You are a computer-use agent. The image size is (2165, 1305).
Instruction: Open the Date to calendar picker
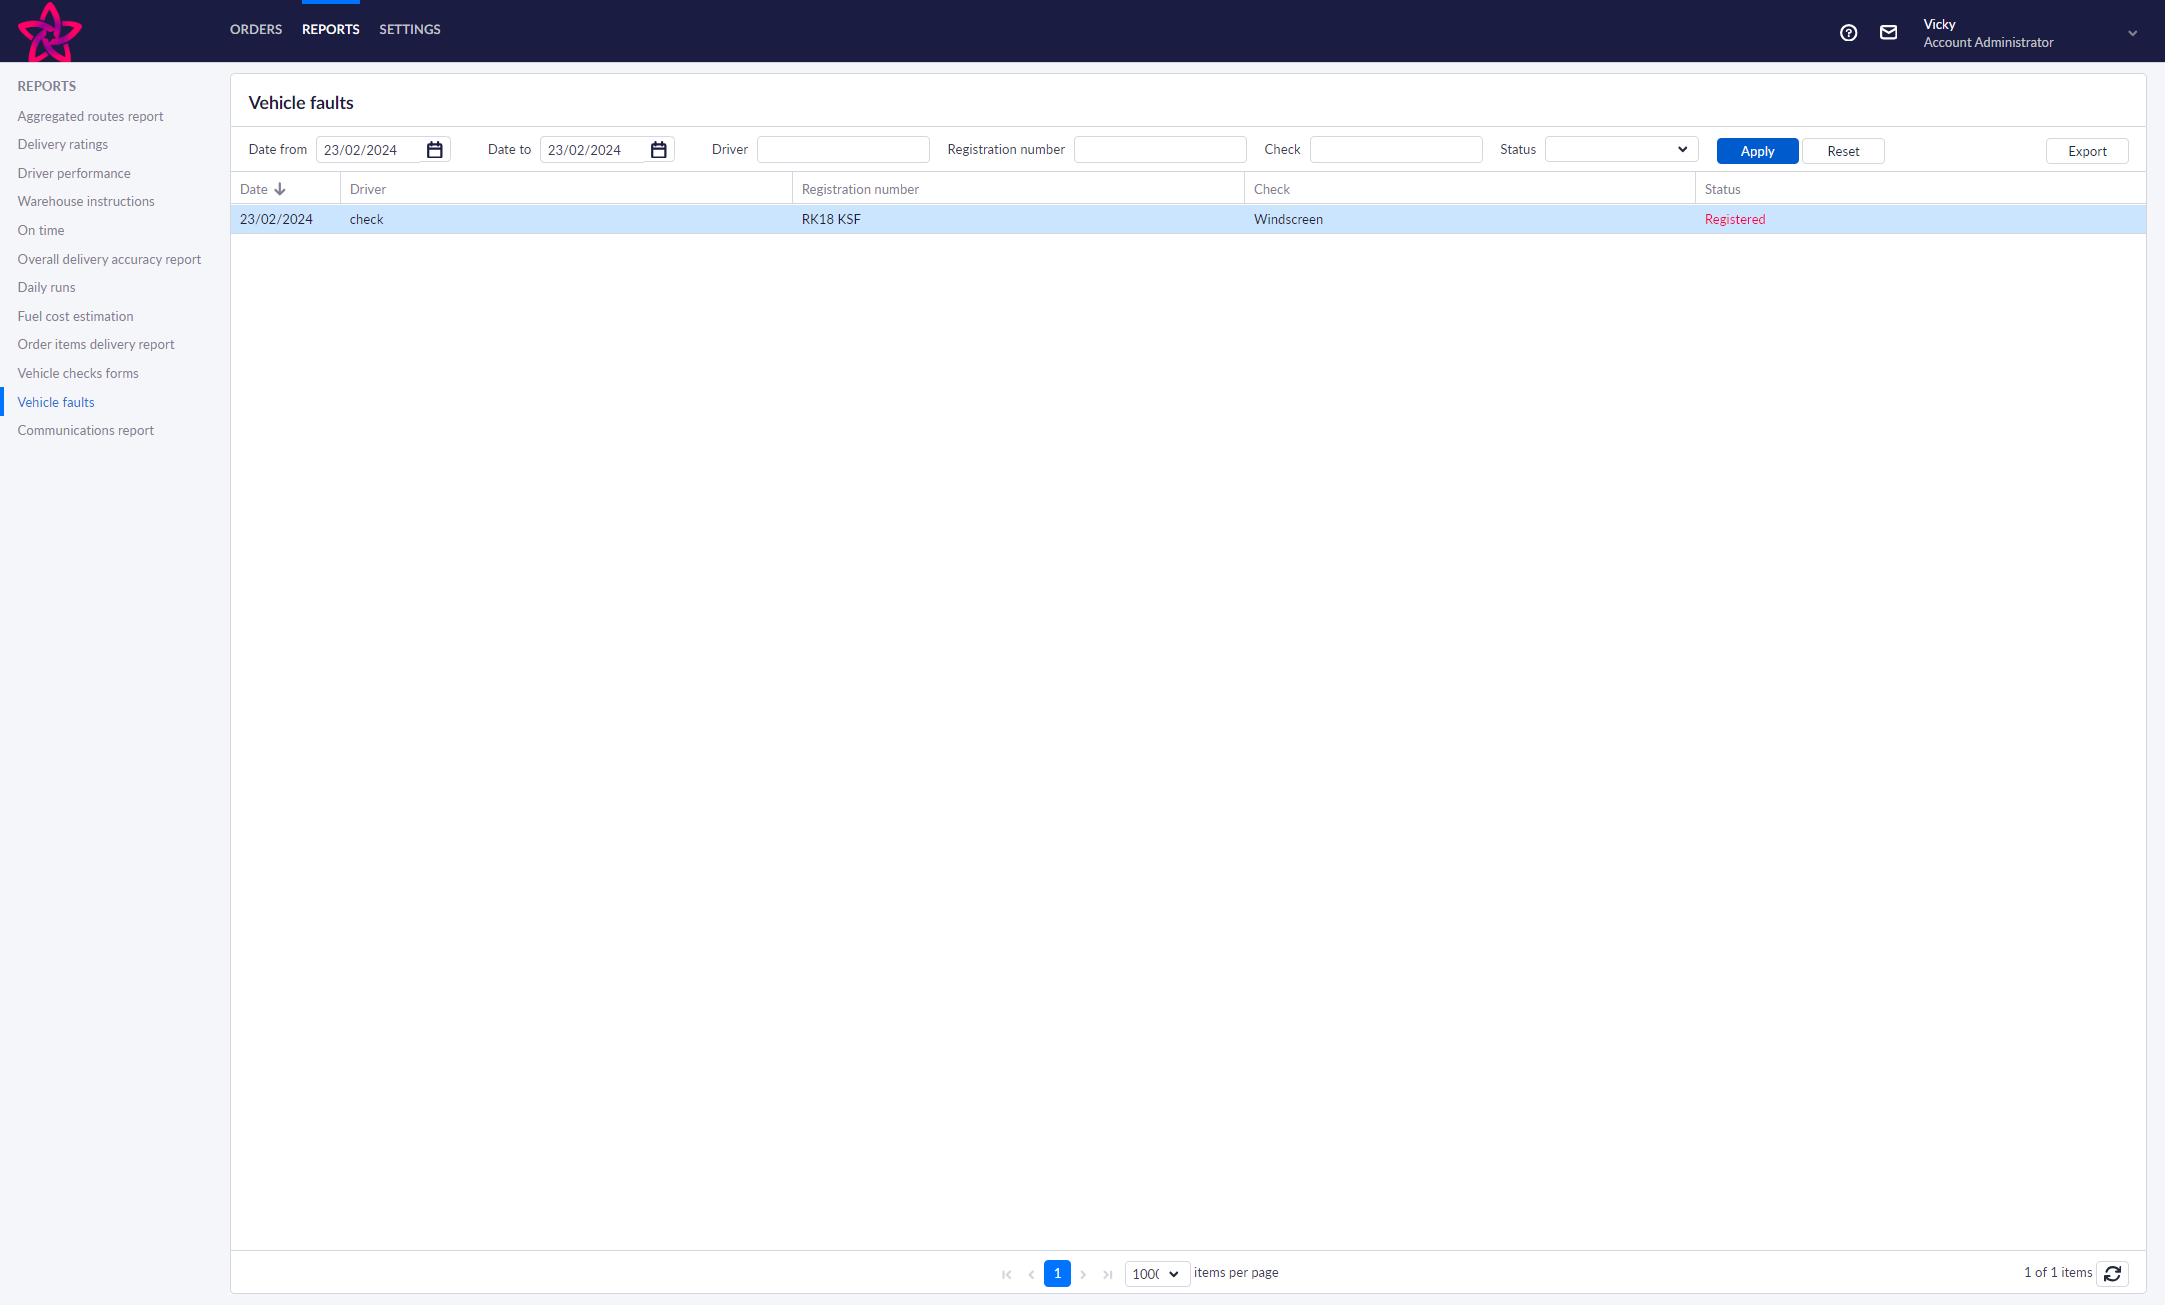click(659, 150)
